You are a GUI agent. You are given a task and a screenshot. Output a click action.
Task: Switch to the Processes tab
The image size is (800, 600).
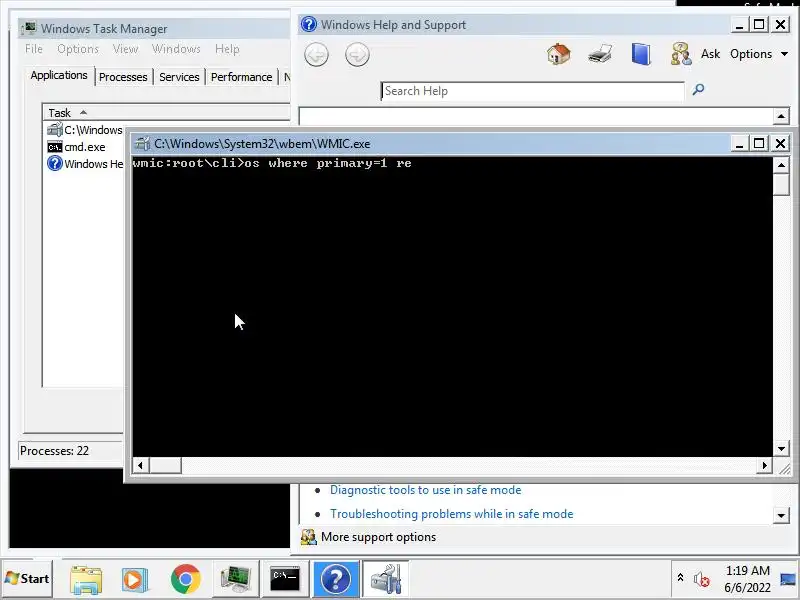(x=123, y=77)
